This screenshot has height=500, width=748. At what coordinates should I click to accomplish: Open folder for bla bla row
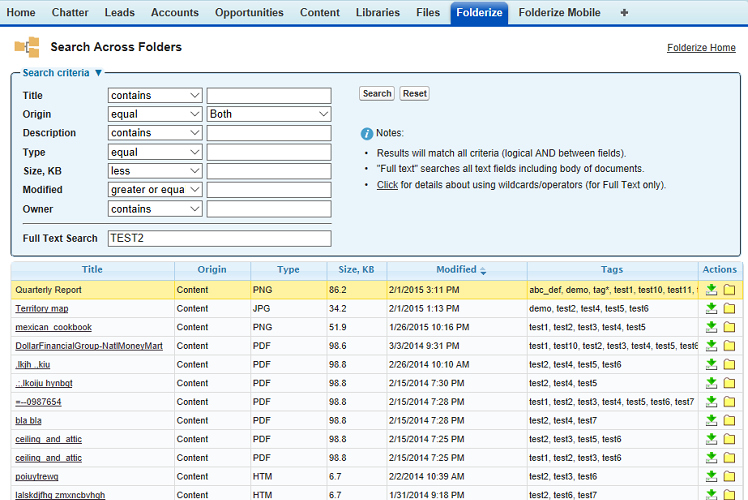(x=729, y=420)
